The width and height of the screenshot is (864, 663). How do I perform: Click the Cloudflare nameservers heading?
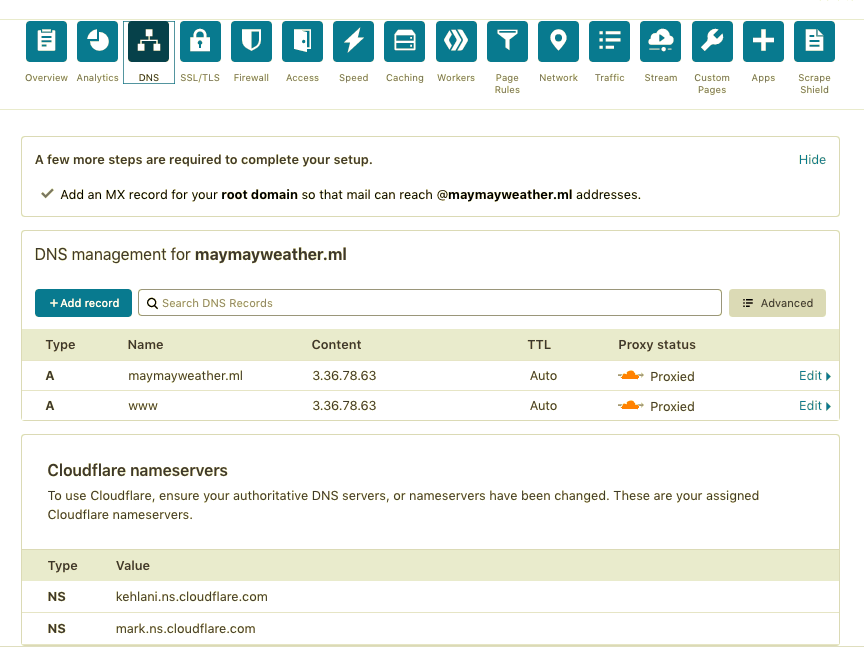(138, 471)
